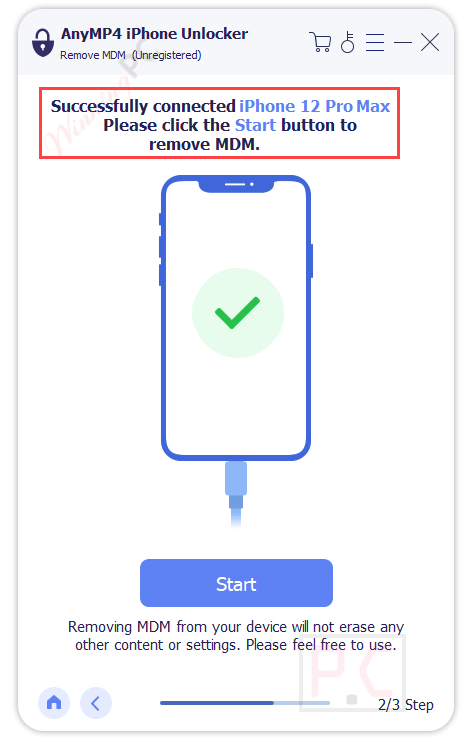Click the blue Start link text
Screen dimensions: 472x740
pos(255,125)
